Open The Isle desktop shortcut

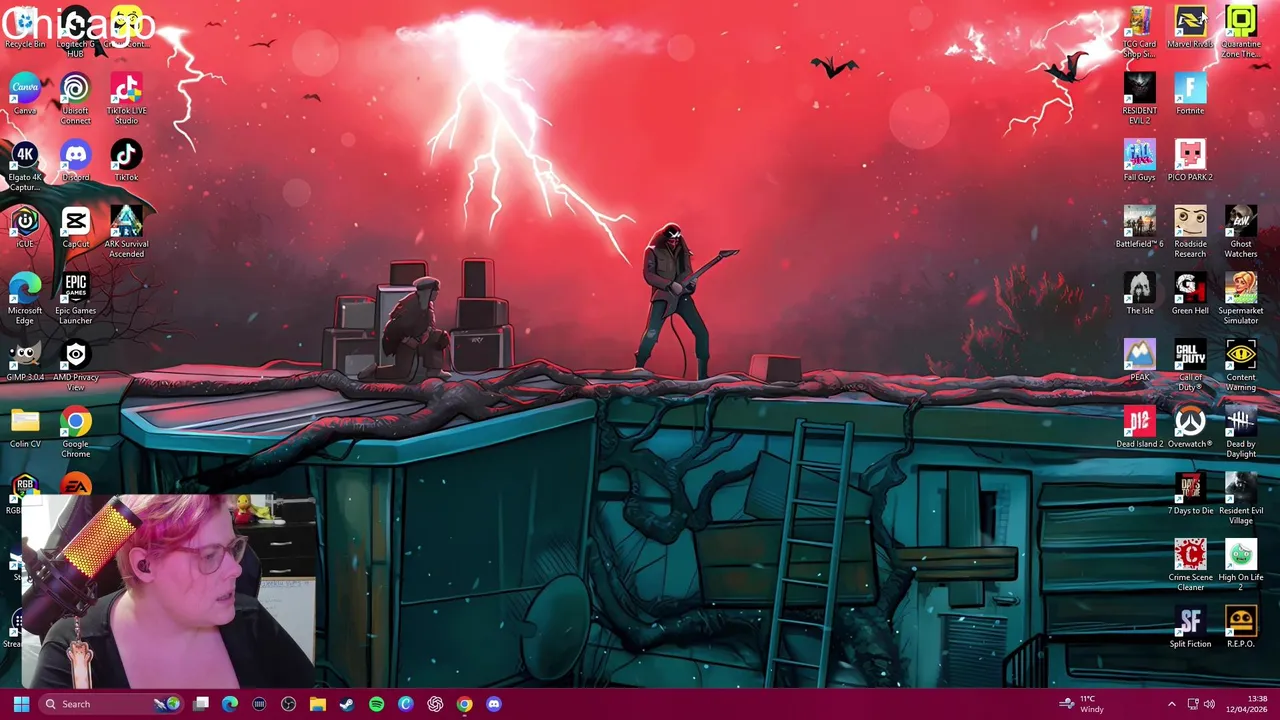pyautogui.click(x=1139, y=294)
